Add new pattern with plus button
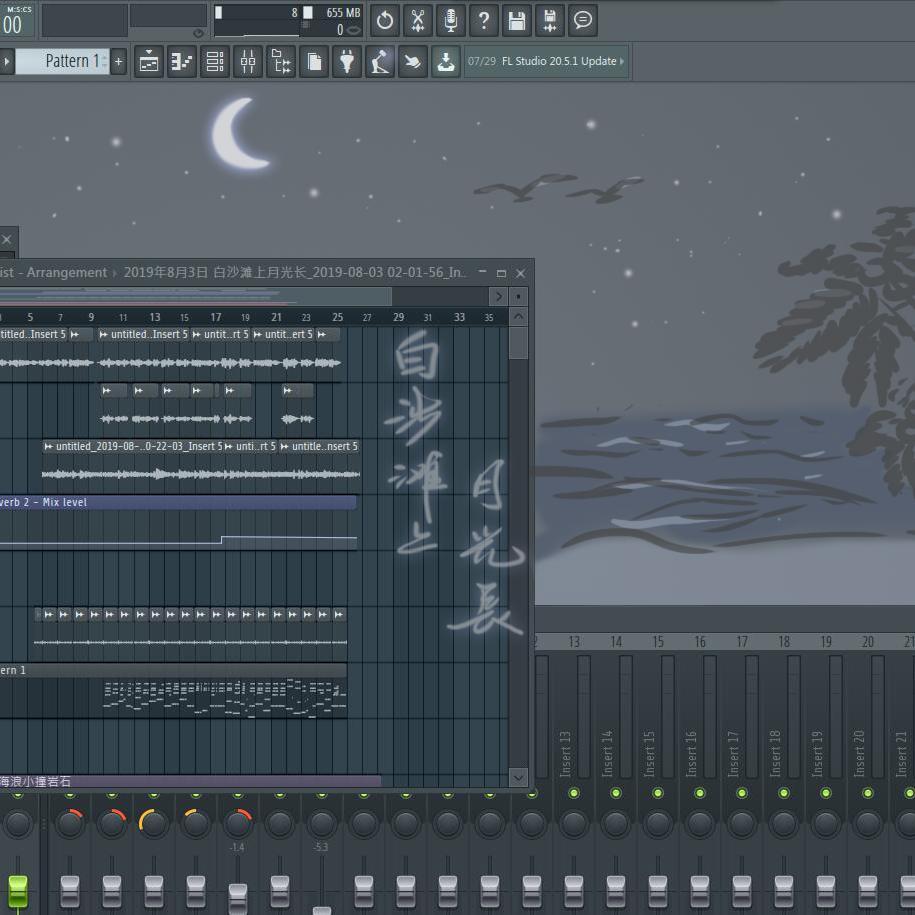915x915 pixels. click(x=118, y=62)
